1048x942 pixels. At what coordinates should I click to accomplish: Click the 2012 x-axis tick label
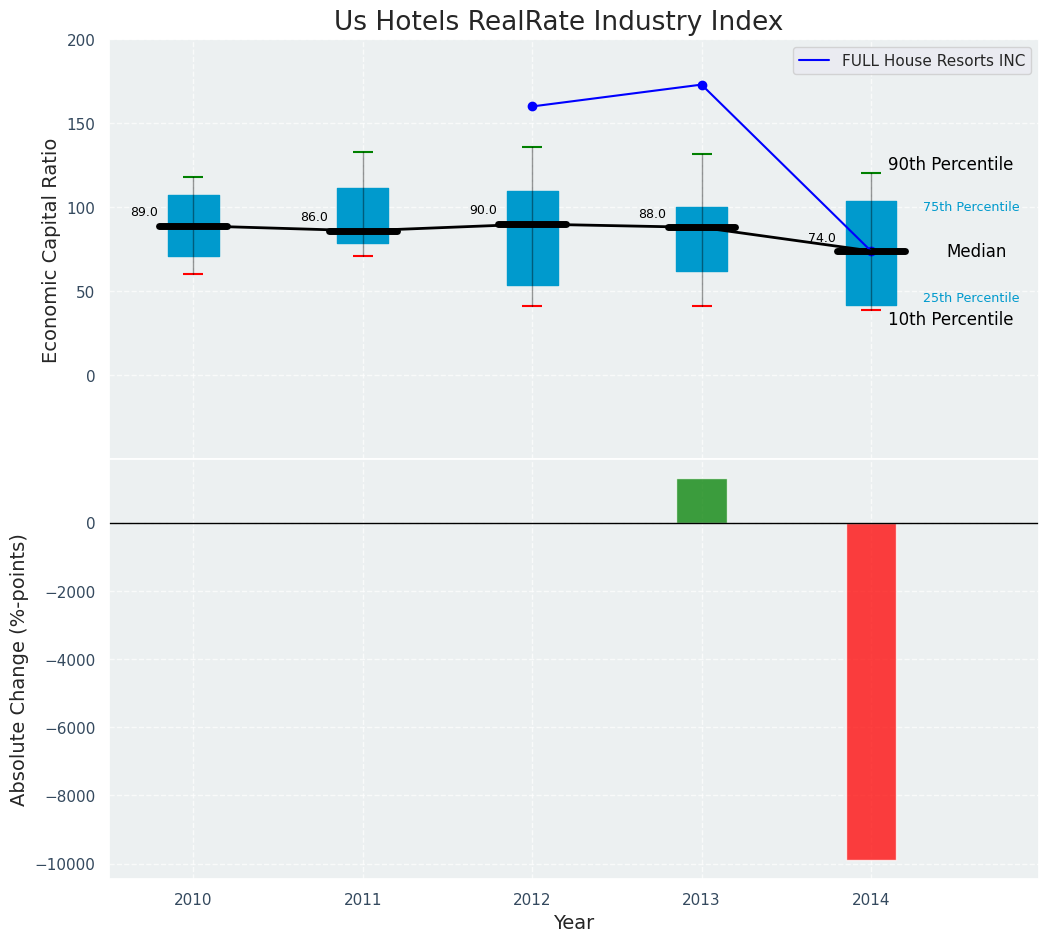[532, 900]
